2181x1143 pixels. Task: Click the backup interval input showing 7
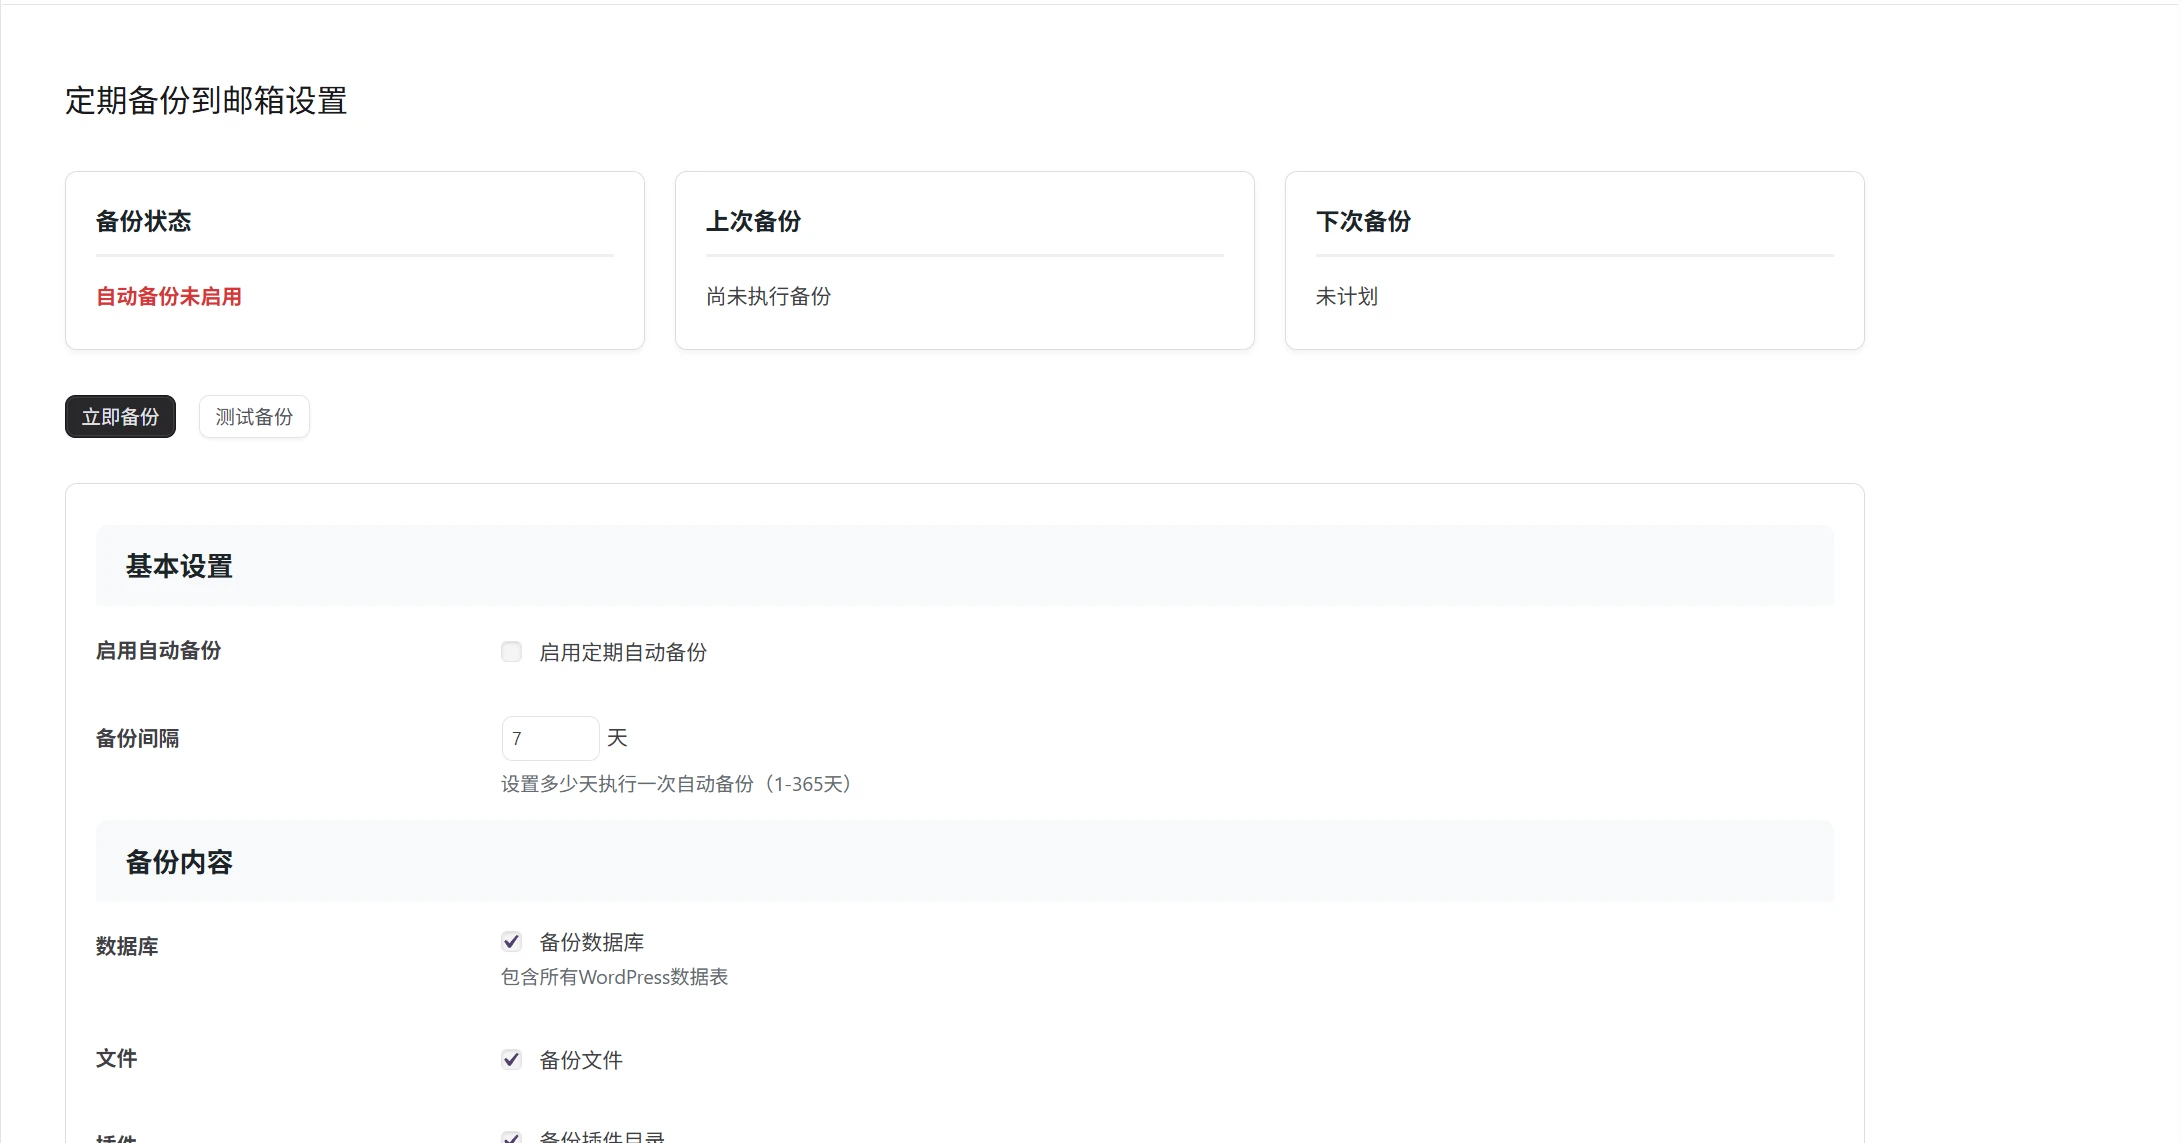click(550, 738)
